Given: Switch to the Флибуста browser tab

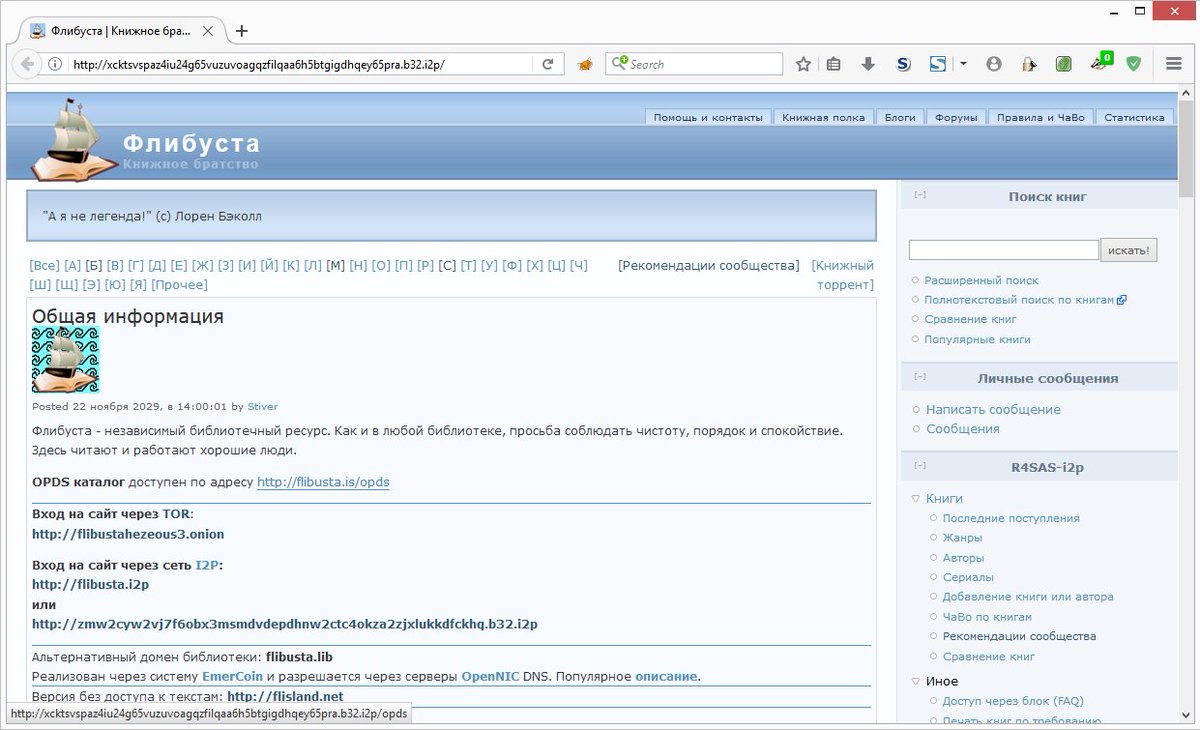Looking at the screenshot, I should coord(120,31).
